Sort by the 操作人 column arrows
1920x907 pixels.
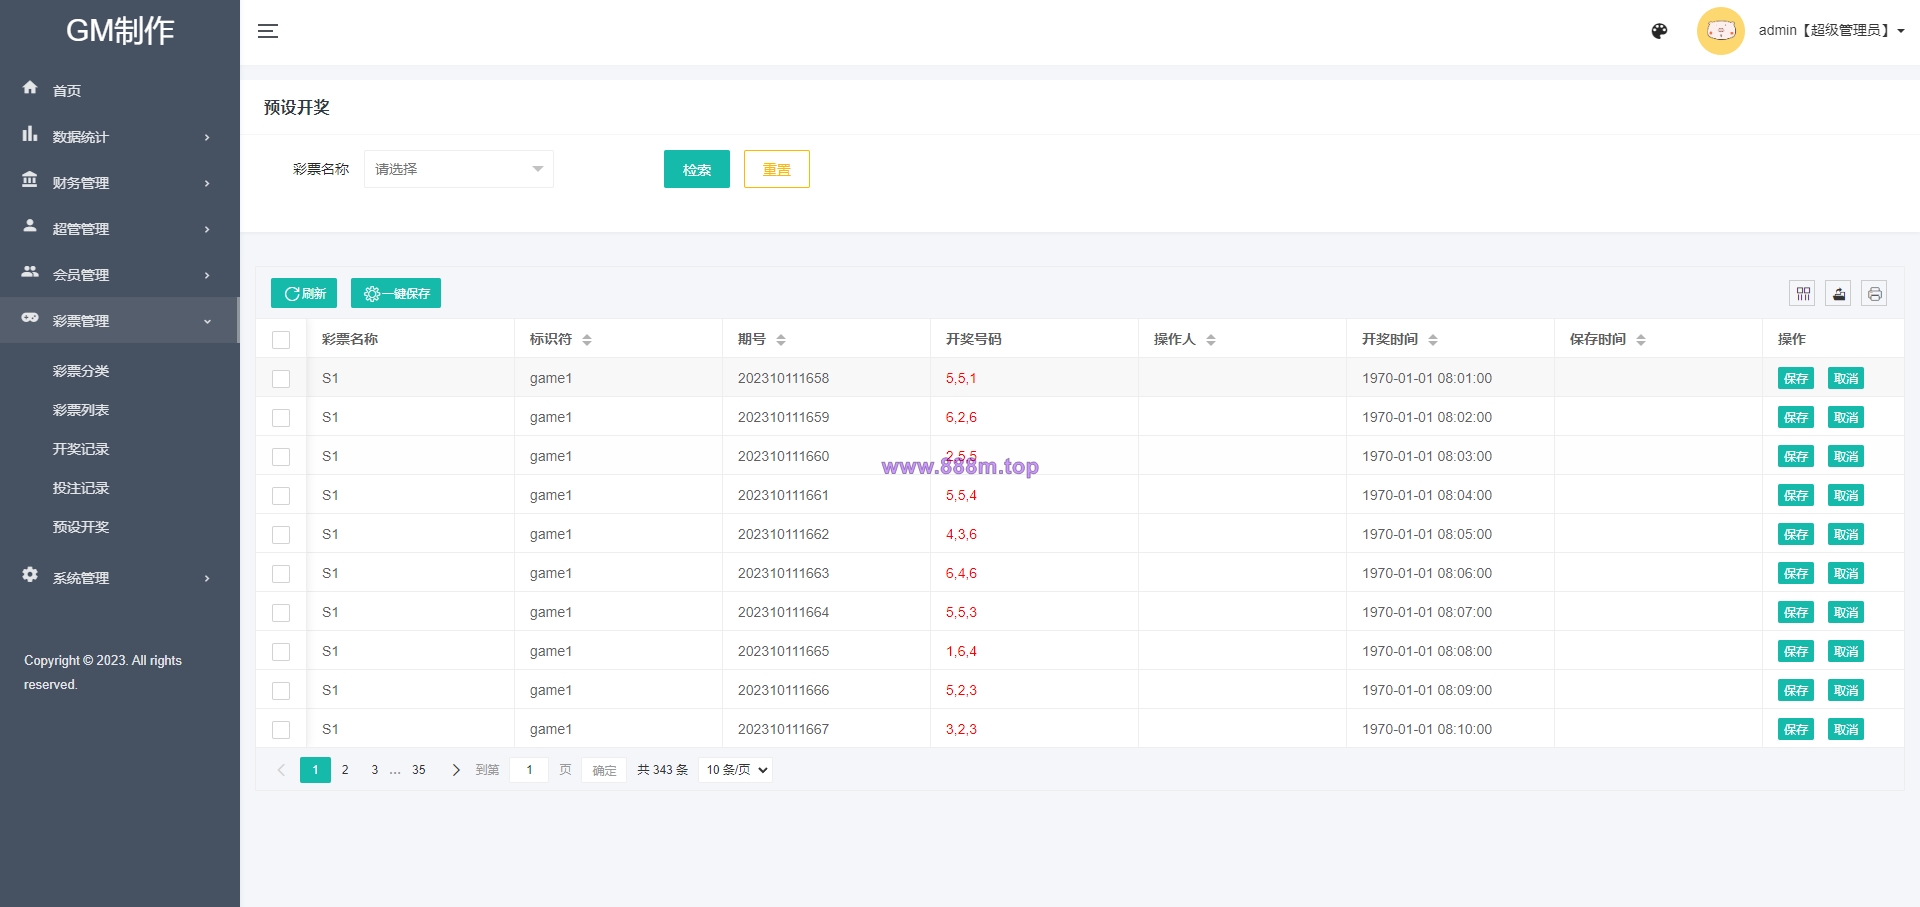click(x=1211, y=340)
